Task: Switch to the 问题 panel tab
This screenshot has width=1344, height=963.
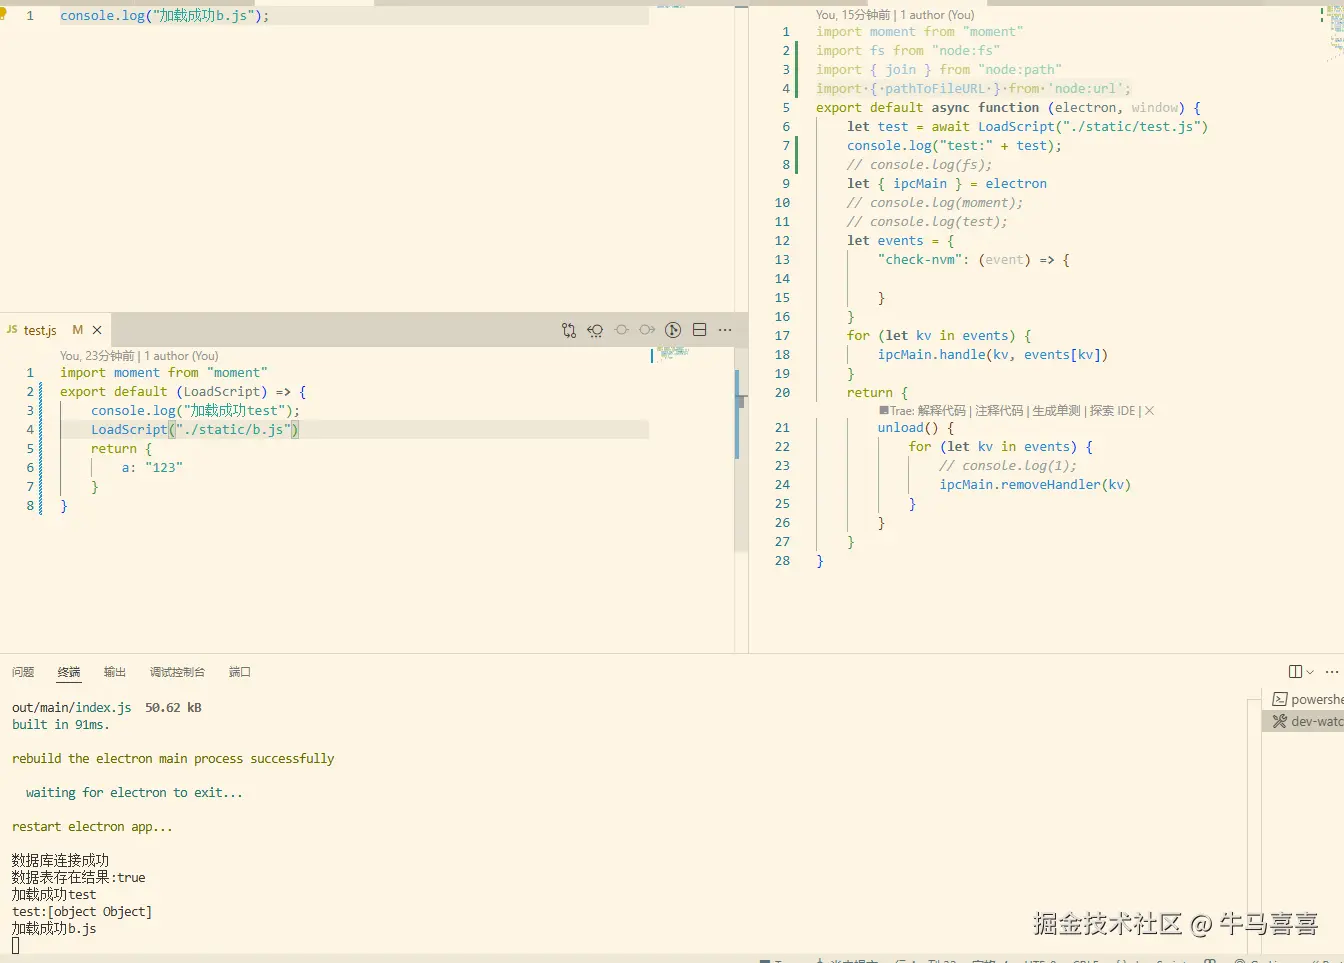Action: tap(23, 672)
